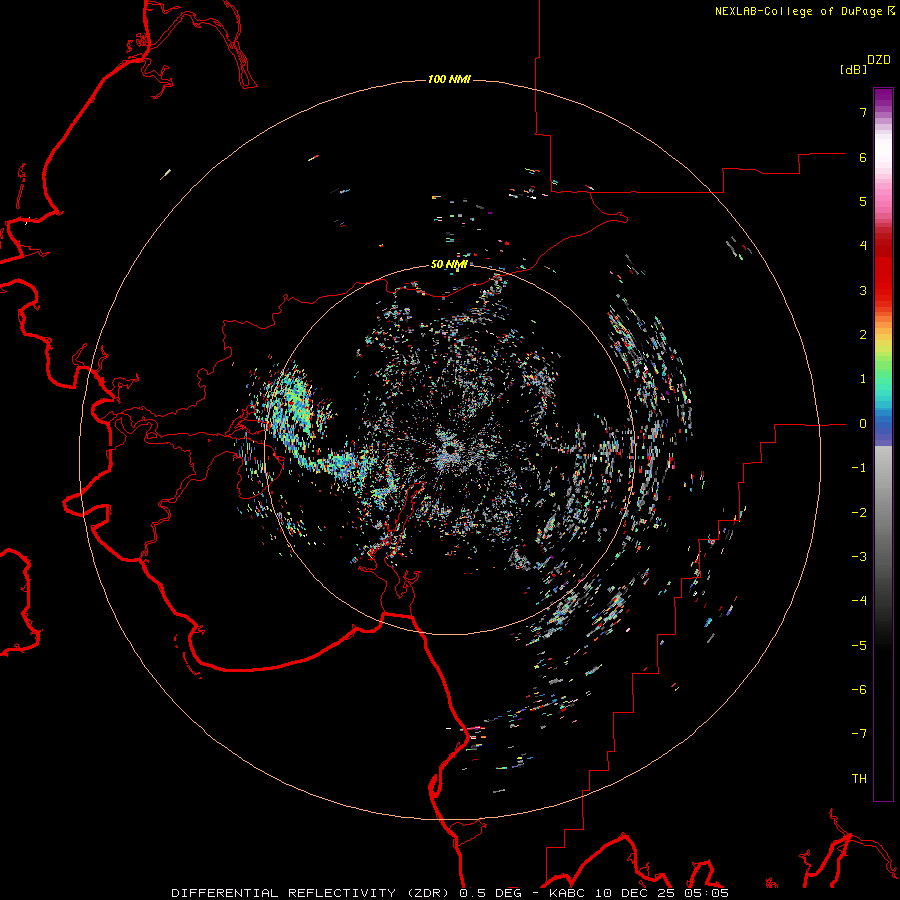Click the "05:05" time in caption
Viewport: 900px width, 900px height.
point(707,893)
